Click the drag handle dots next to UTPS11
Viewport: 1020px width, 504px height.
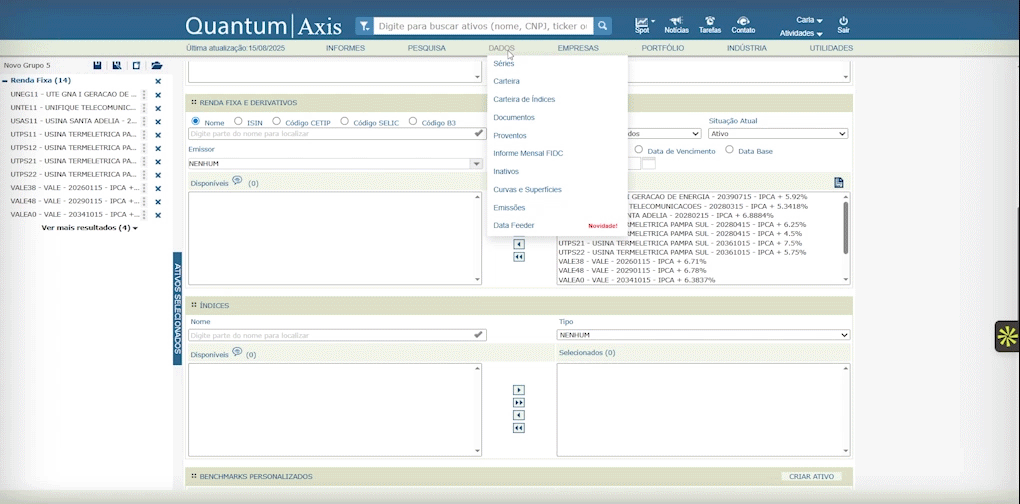(x=144, y=135)
